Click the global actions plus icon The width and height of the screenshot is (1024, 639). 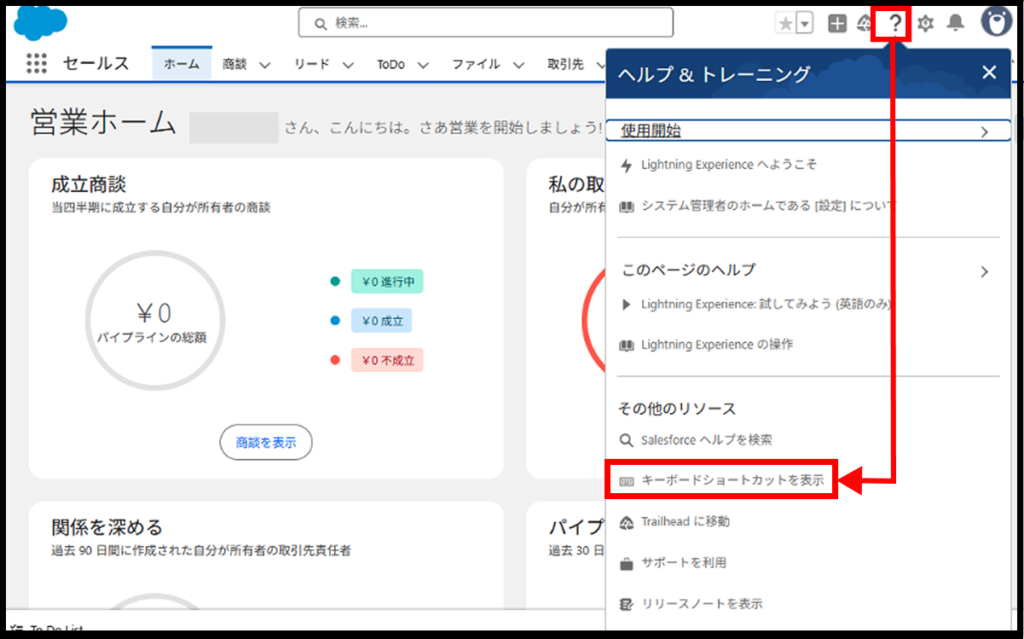837,23
